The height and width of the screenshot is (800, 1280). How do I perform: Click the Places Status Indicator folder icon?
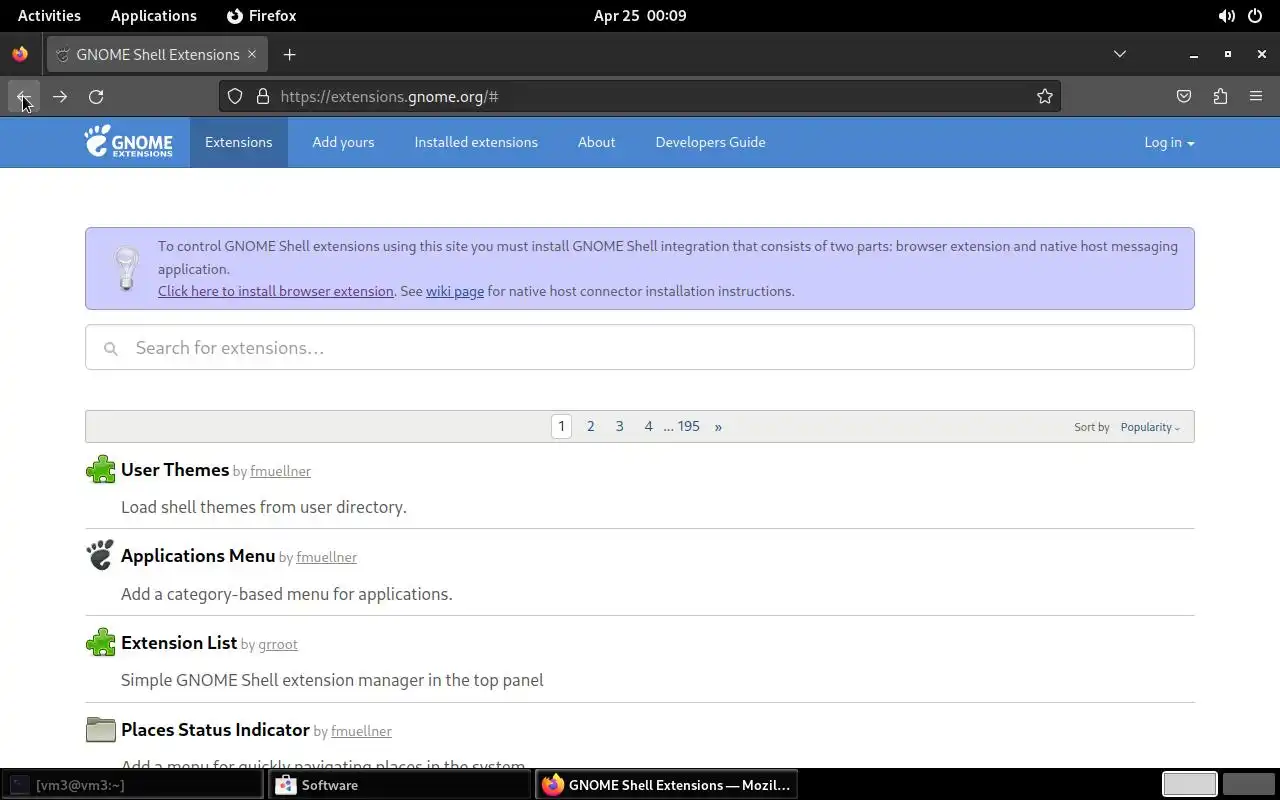pos(101,730)
